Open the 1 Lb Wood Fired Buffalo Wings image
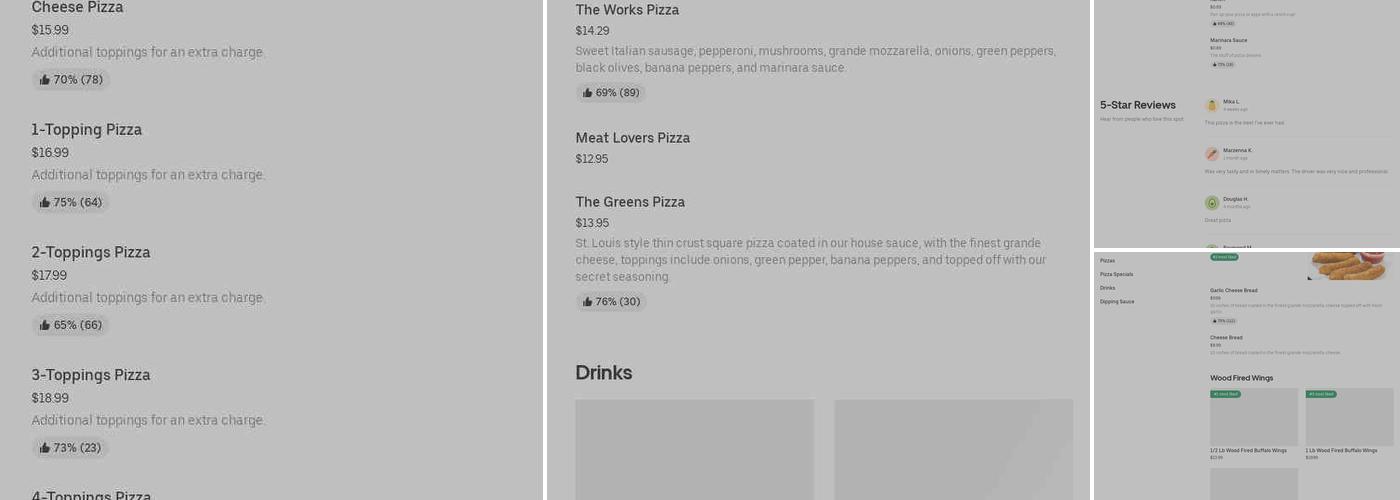Viewport: 1400px width, 500px height. (1349, 417)
